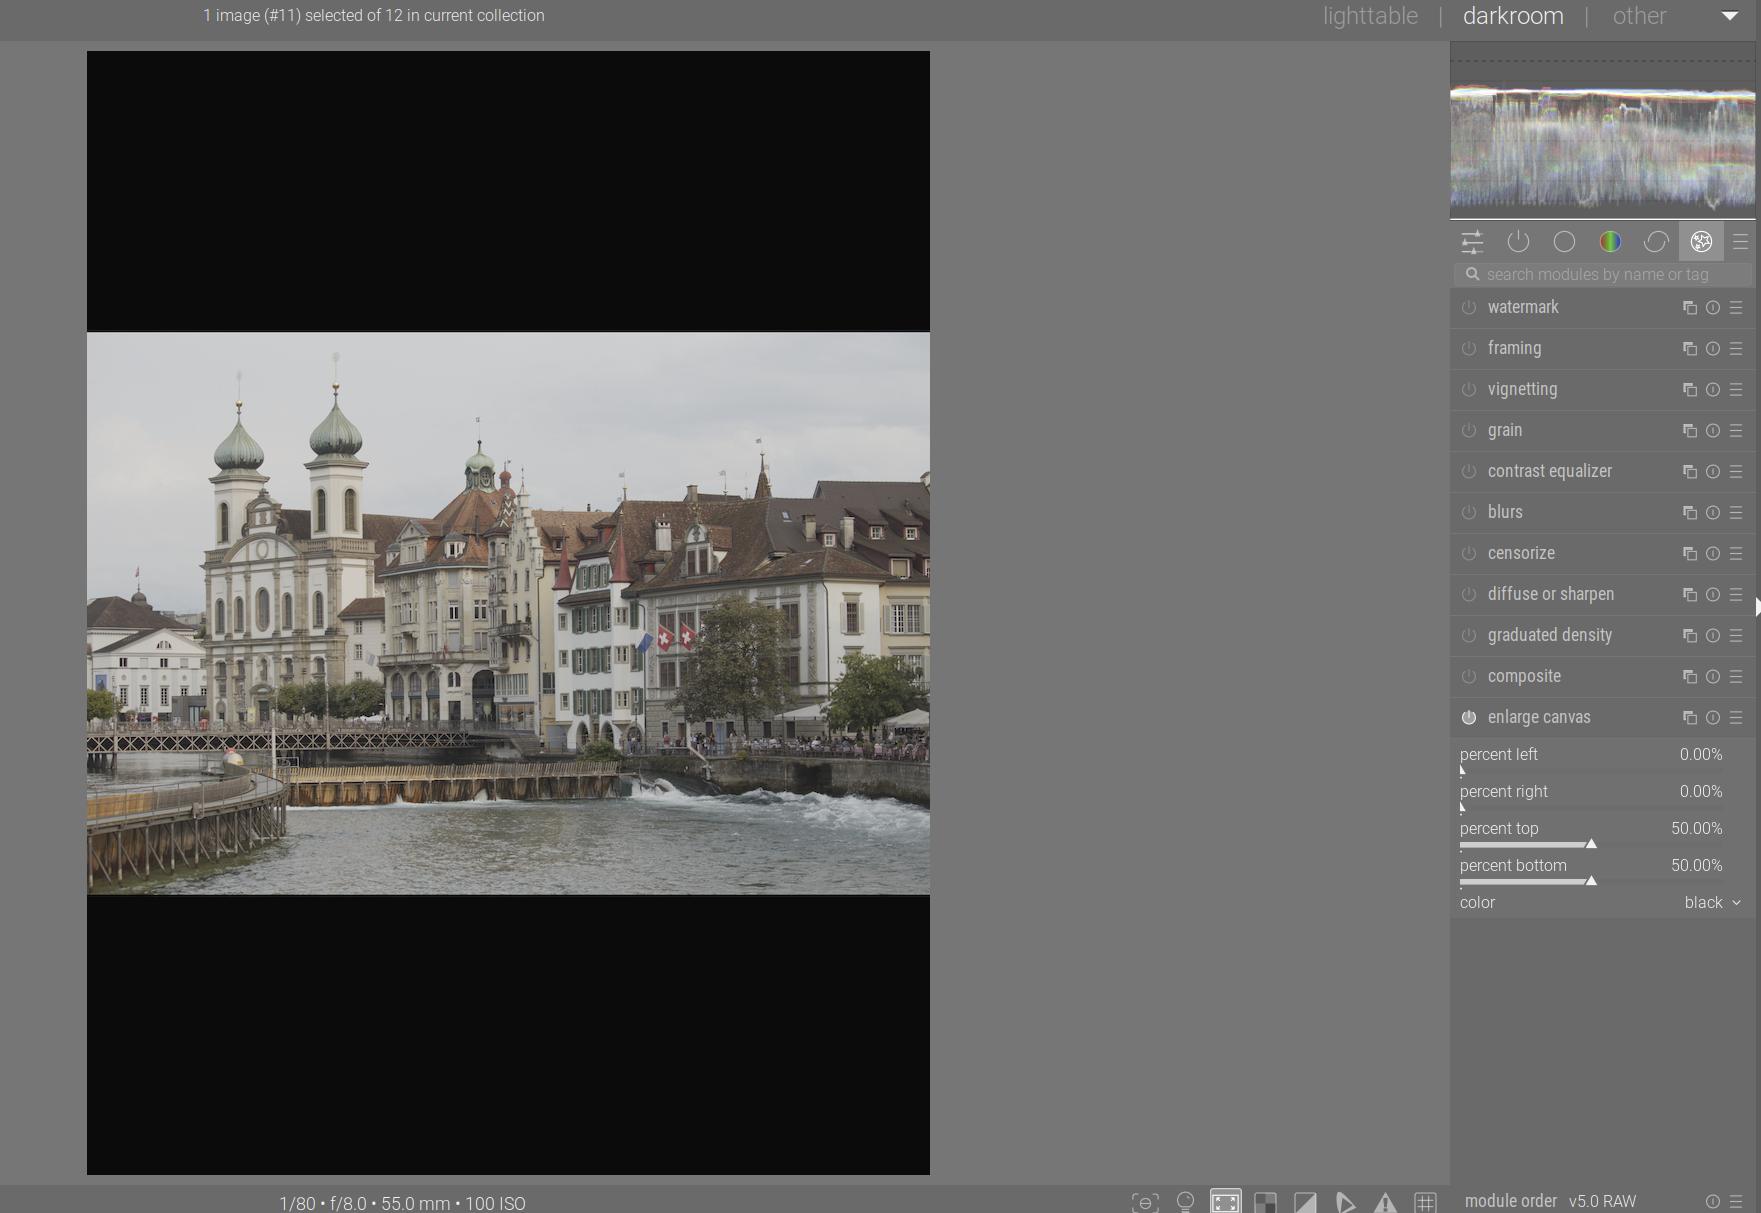The width and height of the screenshot is (1761, 1213).
Task: Turn on the grain module
Action: 1469,431
